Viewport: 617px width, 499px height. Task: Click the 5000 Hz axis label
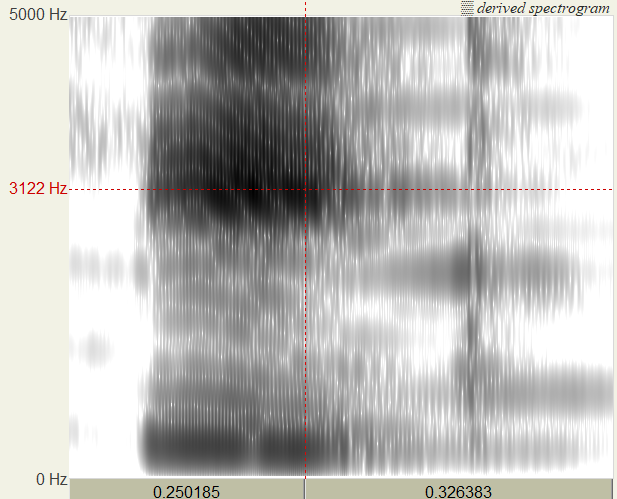coord(38,15)
